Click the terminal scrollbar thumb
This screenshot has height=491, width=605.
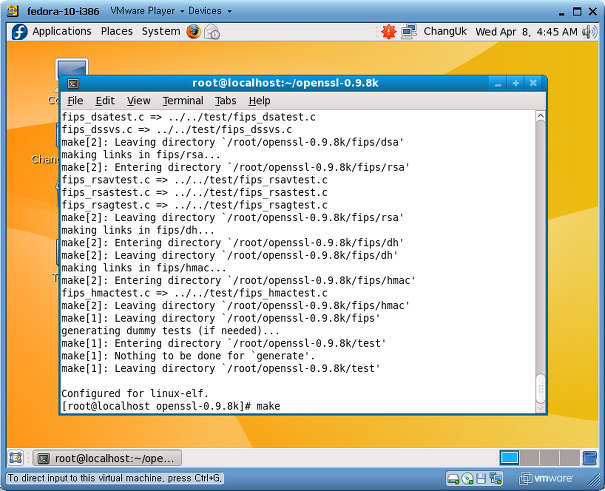(x=541, y=388)
